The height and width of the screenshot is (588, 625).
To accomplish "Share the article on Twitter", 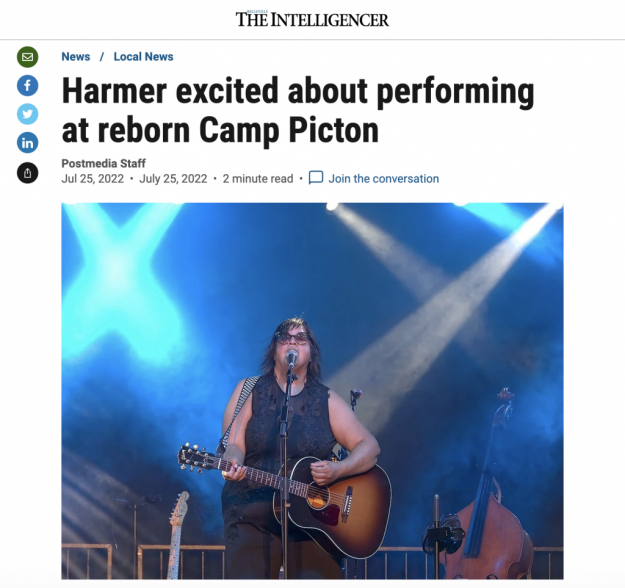I will click(x=28, y=114).
